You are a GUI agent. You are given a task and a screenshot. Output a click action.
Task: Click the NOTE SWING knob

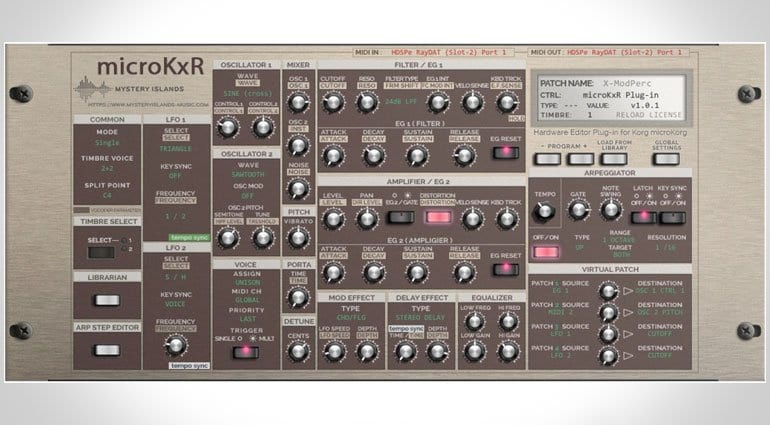tap(610, 210)
